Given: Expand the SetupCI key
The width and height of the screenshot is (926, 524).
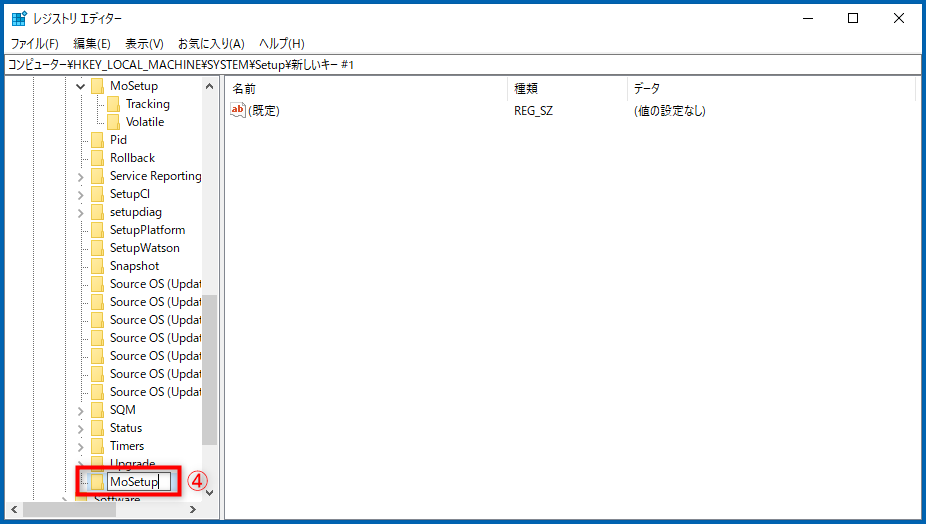Looking at the screenshot, I should coord(81,194).
